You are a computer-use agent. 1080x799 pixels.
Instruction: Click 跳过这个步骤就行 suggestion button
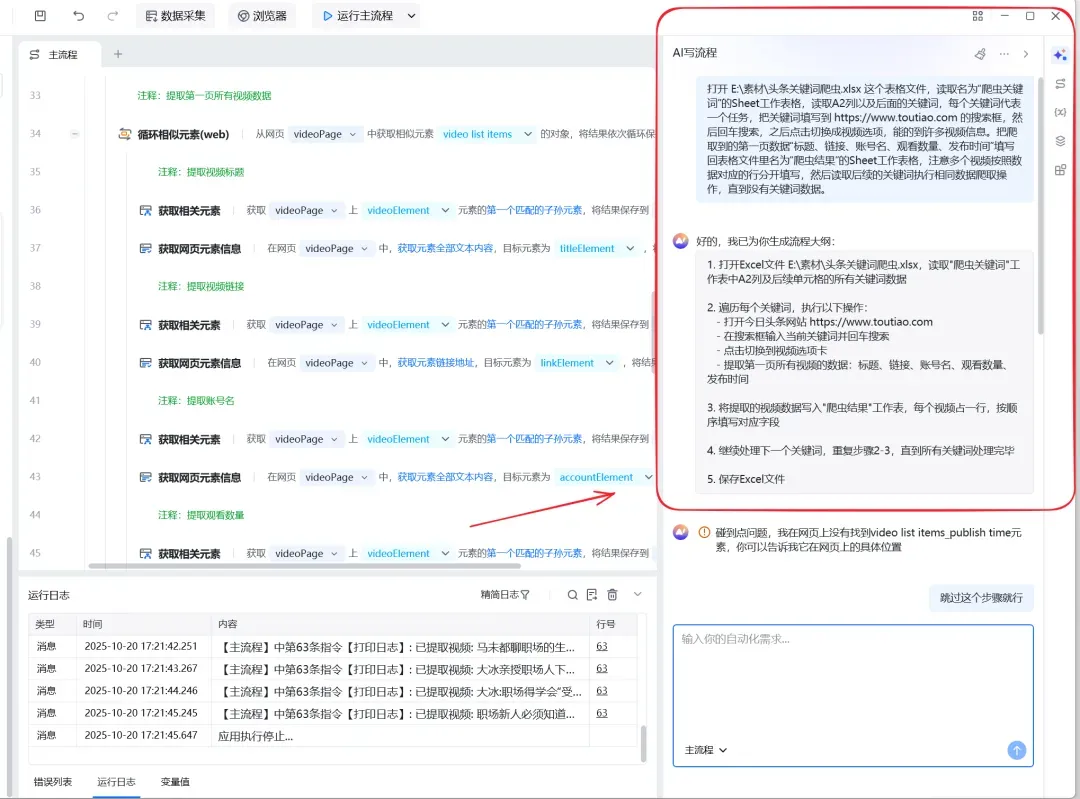tap(981, 597)
